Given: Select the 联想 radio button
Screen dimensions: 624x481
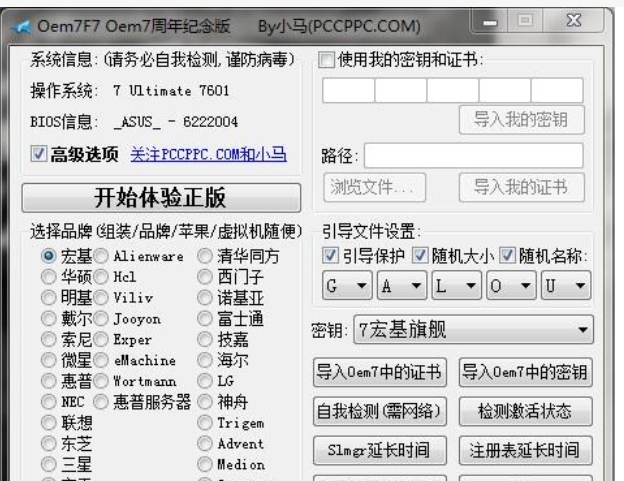Looking at the screenshot, I should click(x=49, y=423).
